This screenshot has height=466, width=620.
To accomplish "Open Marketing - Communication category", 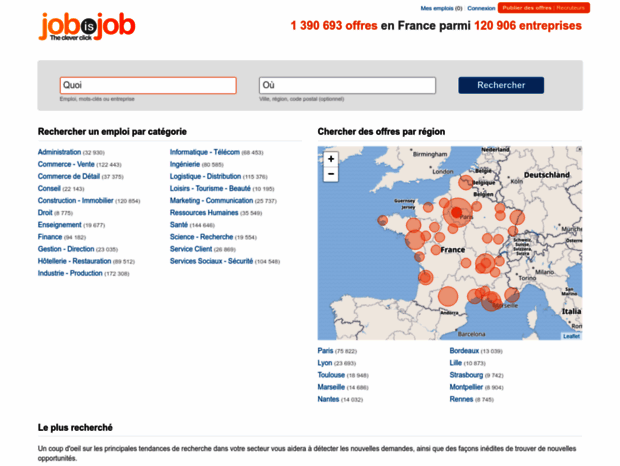I will (x=212, y=201).
